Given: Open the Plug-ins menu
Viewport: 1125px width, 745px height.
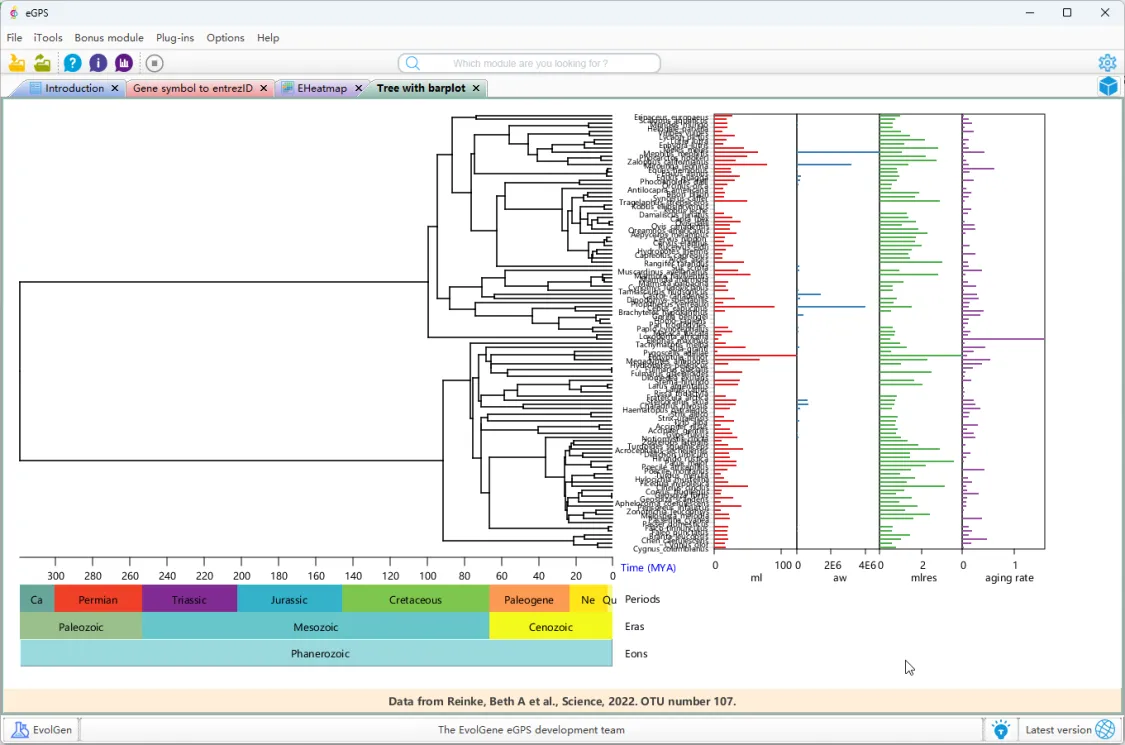Looking at the screenshot, I should 175,37.
